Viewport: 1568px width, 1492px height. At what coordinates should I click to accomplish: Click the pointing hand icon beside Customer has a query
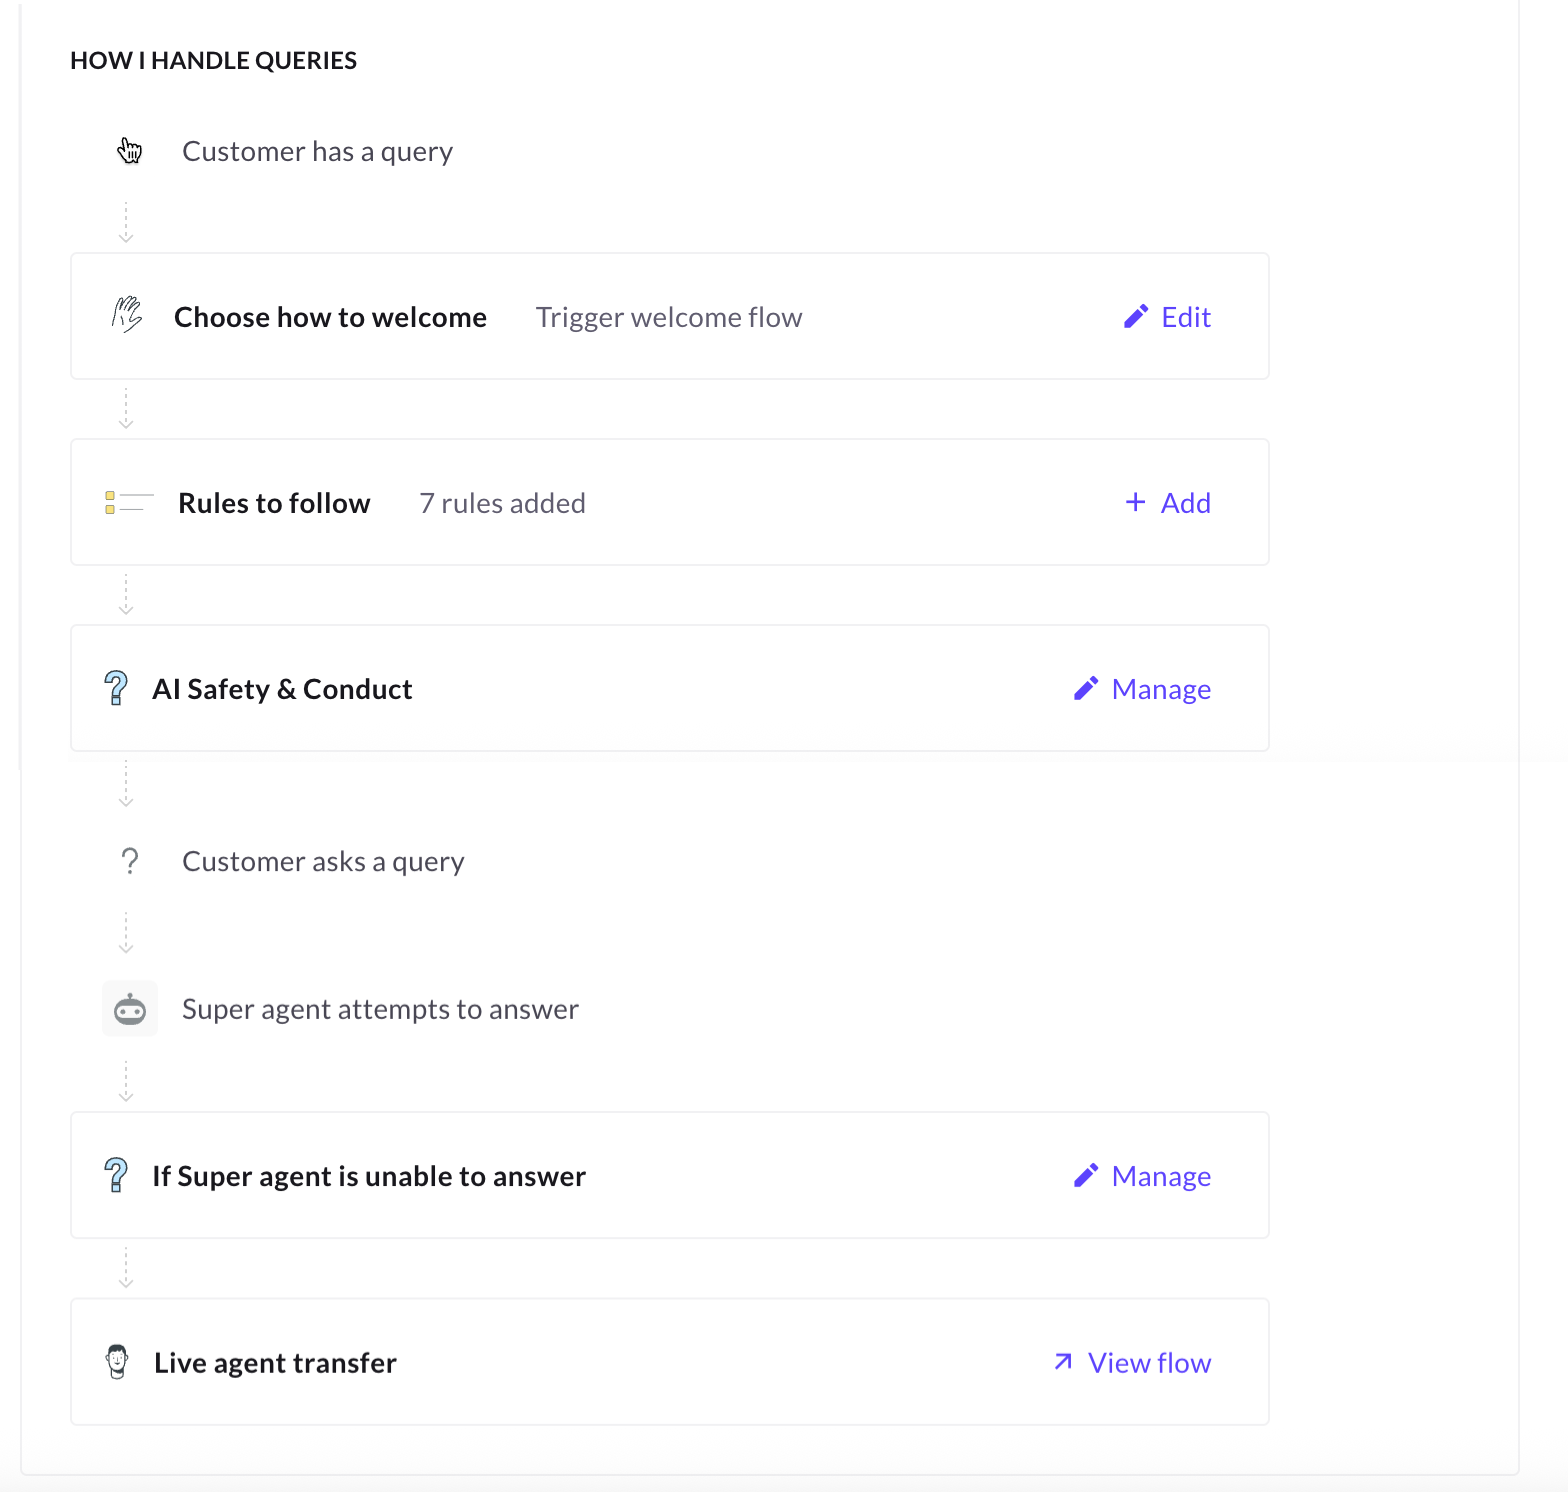coord(130,151)
